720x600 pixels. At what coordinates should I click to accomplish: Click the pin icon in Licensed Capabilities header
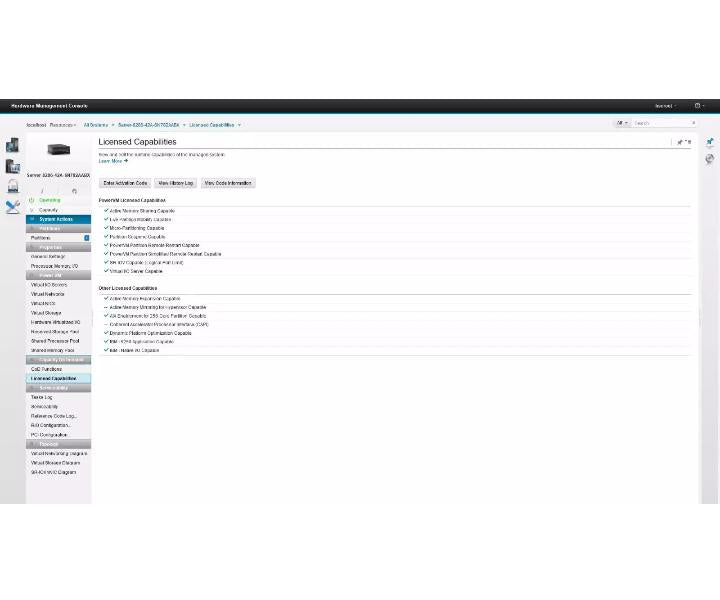(x=680, y=142)
